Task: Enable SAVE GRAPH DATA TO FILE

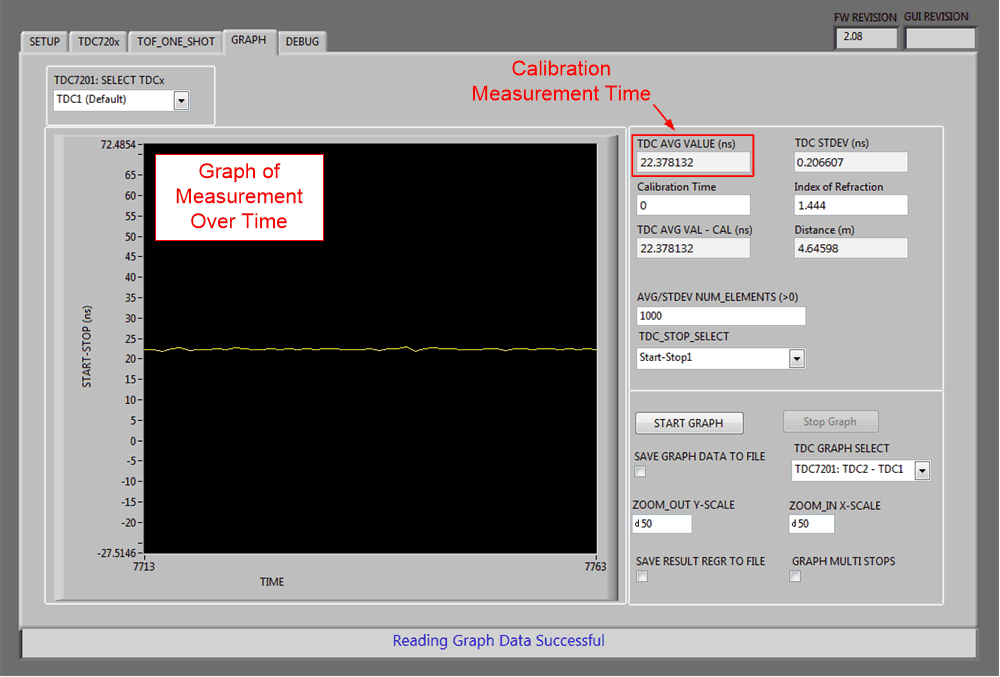Action: pos(641,470)
